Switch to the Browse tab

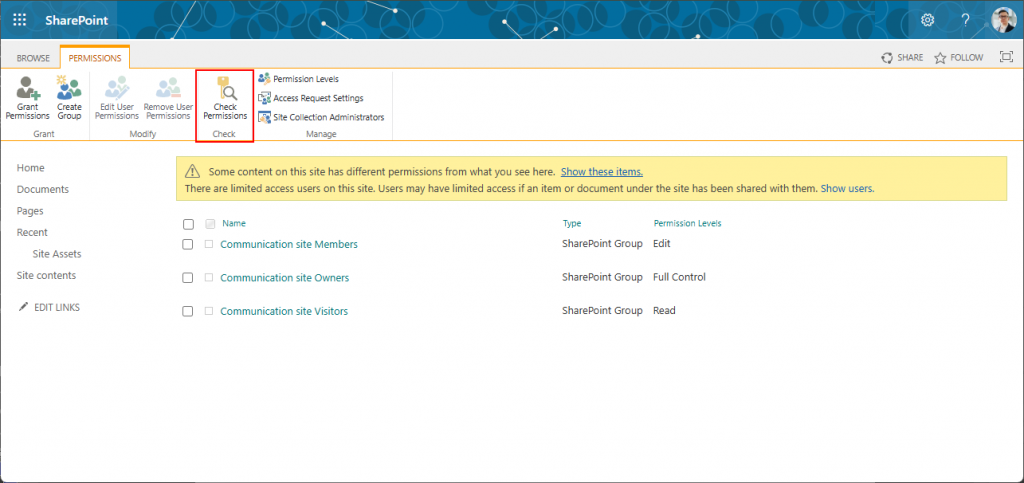point(33,58)
